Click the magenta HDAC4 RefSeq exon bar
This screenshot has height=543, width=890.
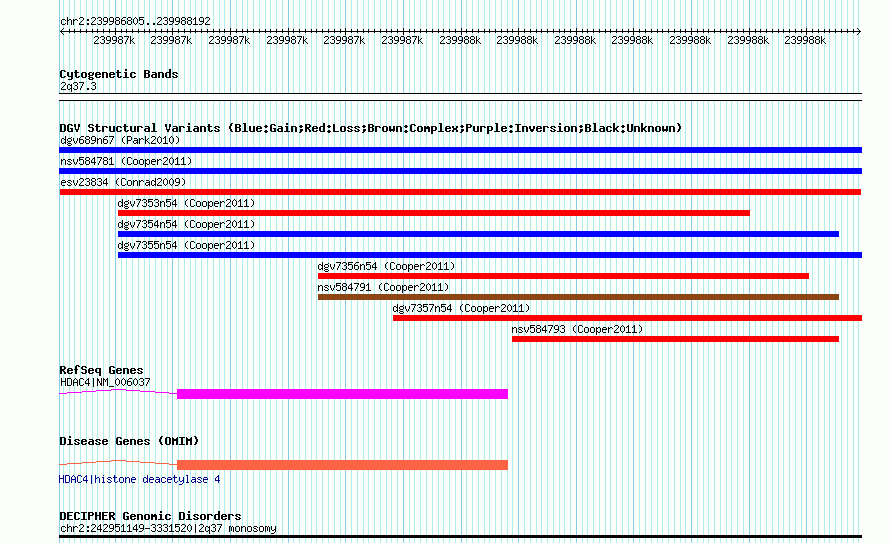click(x=342, y=394)
